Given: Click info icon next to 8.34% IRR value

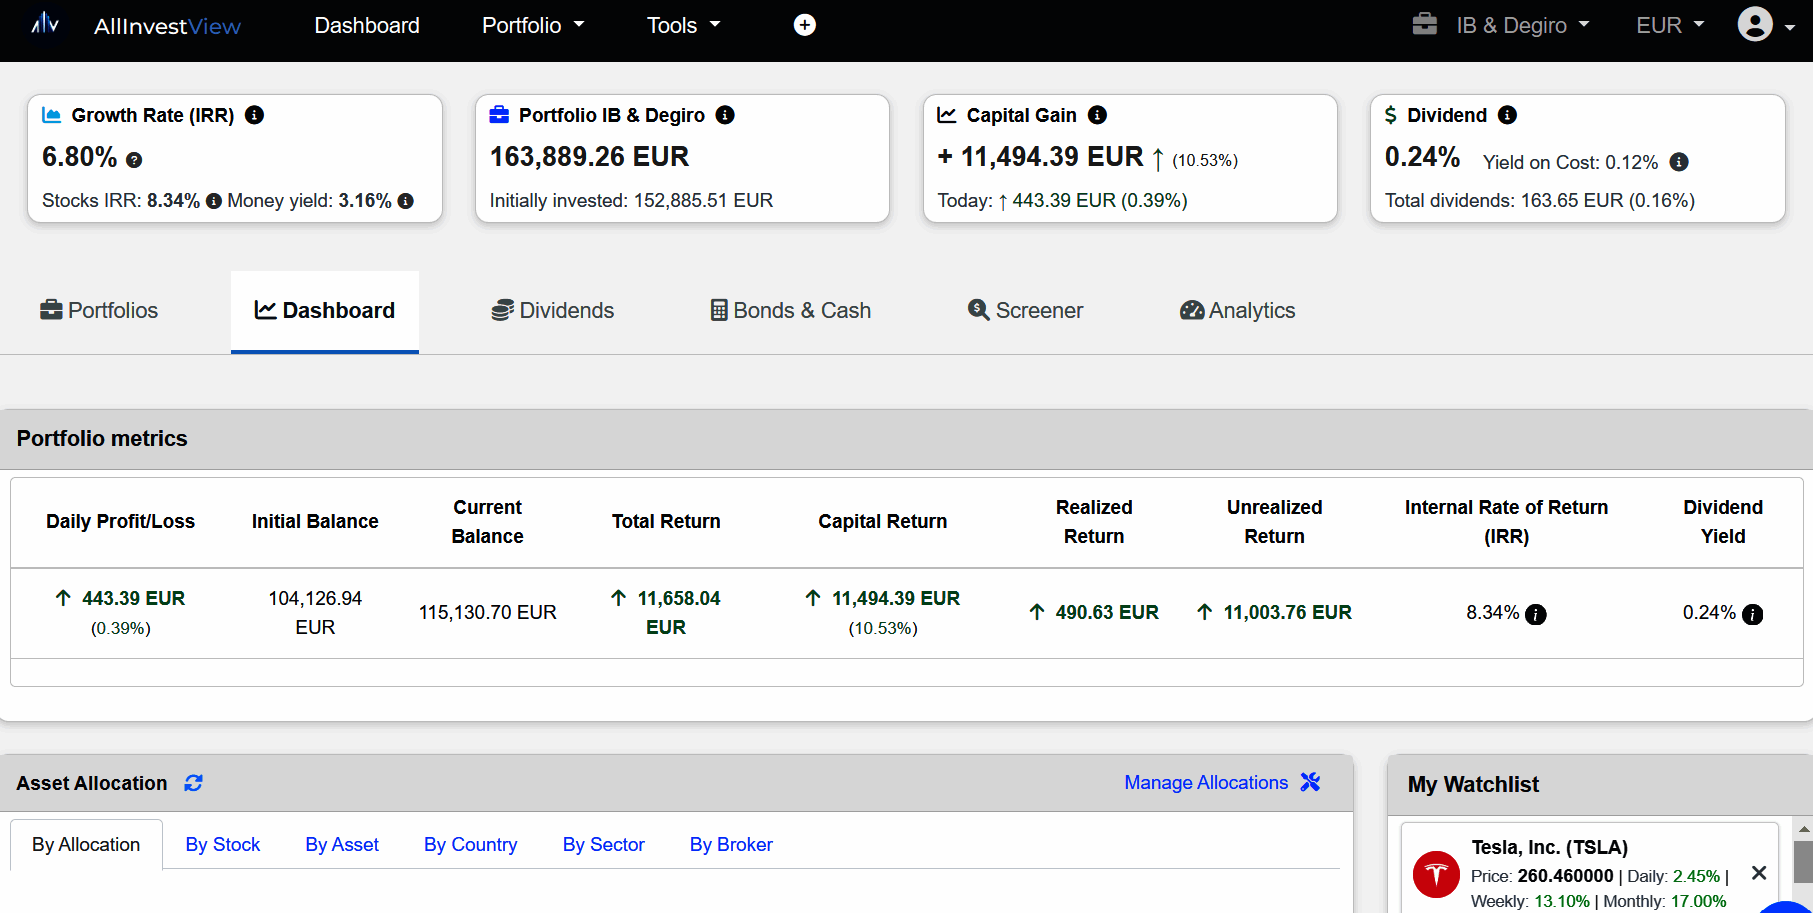Looking at the screenshot, I should [x=1536, y=614].
